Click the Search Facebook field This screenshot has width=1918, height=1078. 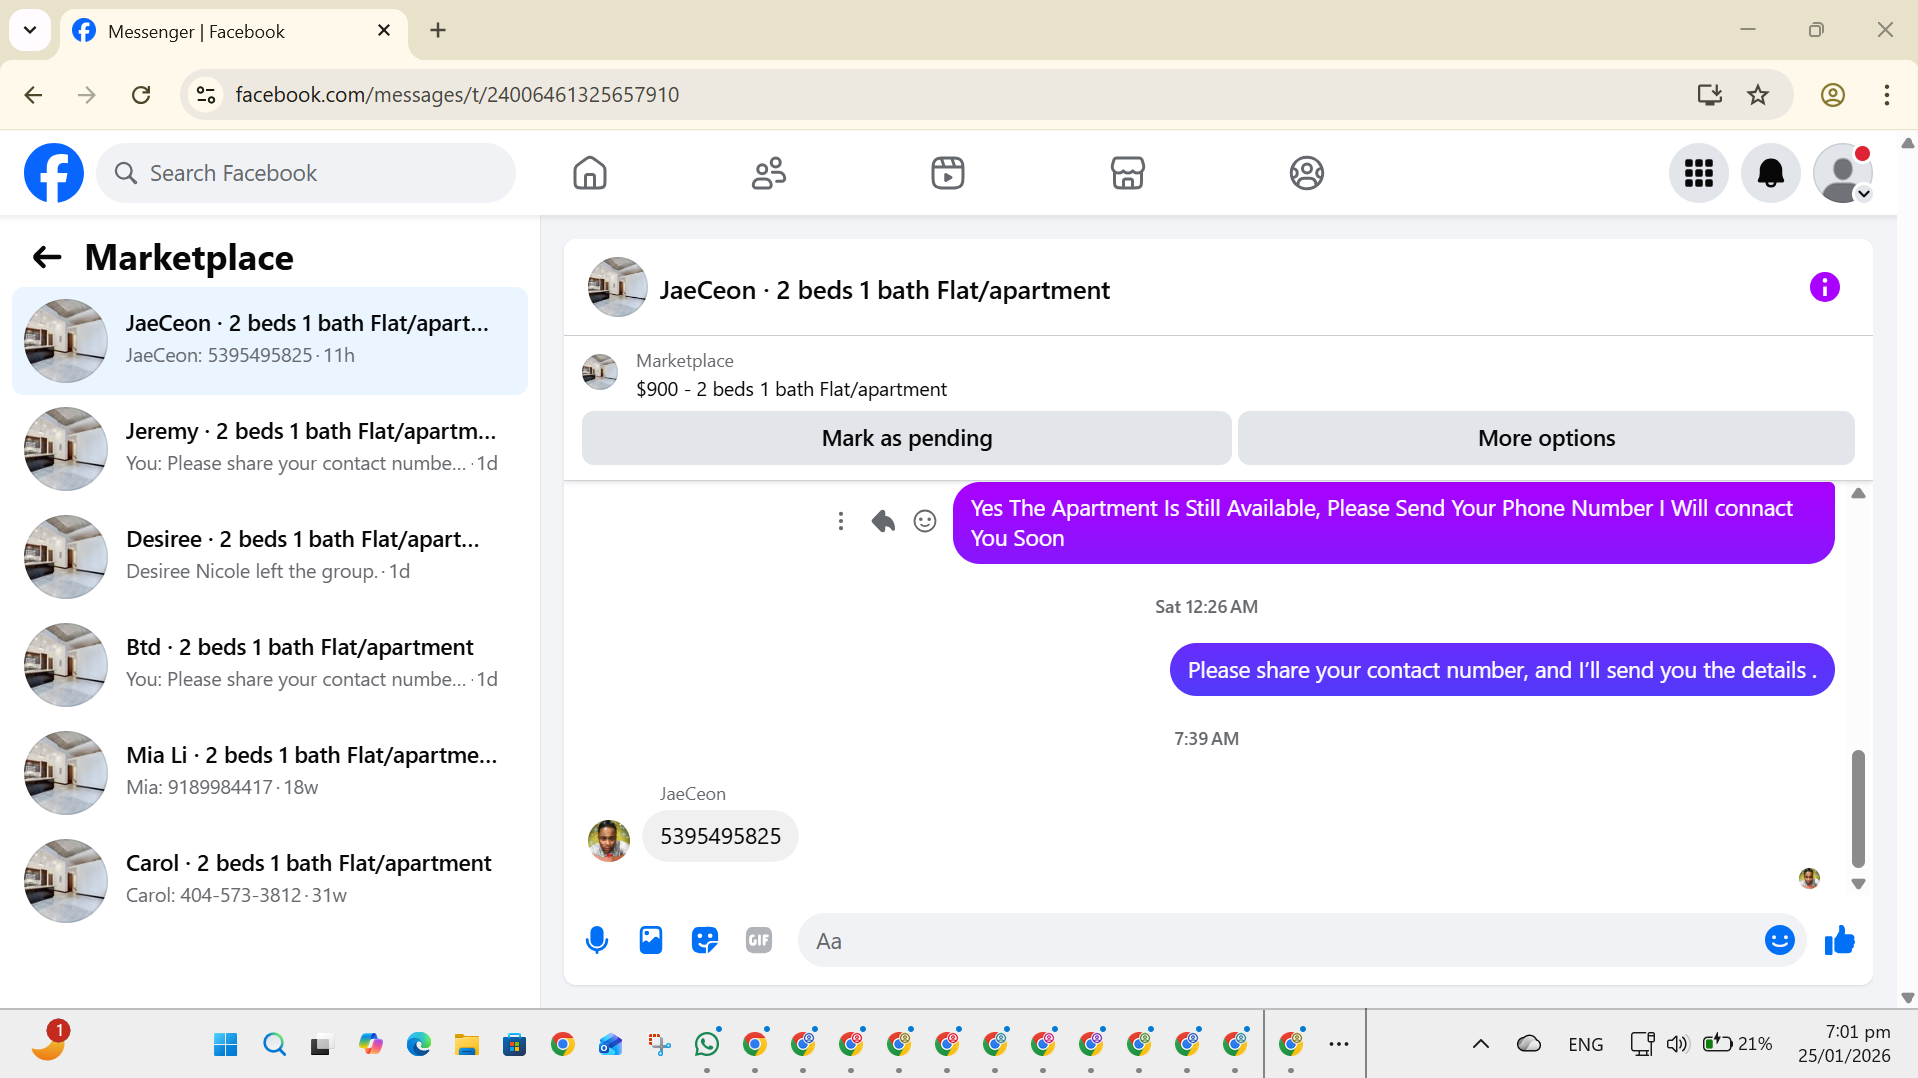click(x=306, y=173)
